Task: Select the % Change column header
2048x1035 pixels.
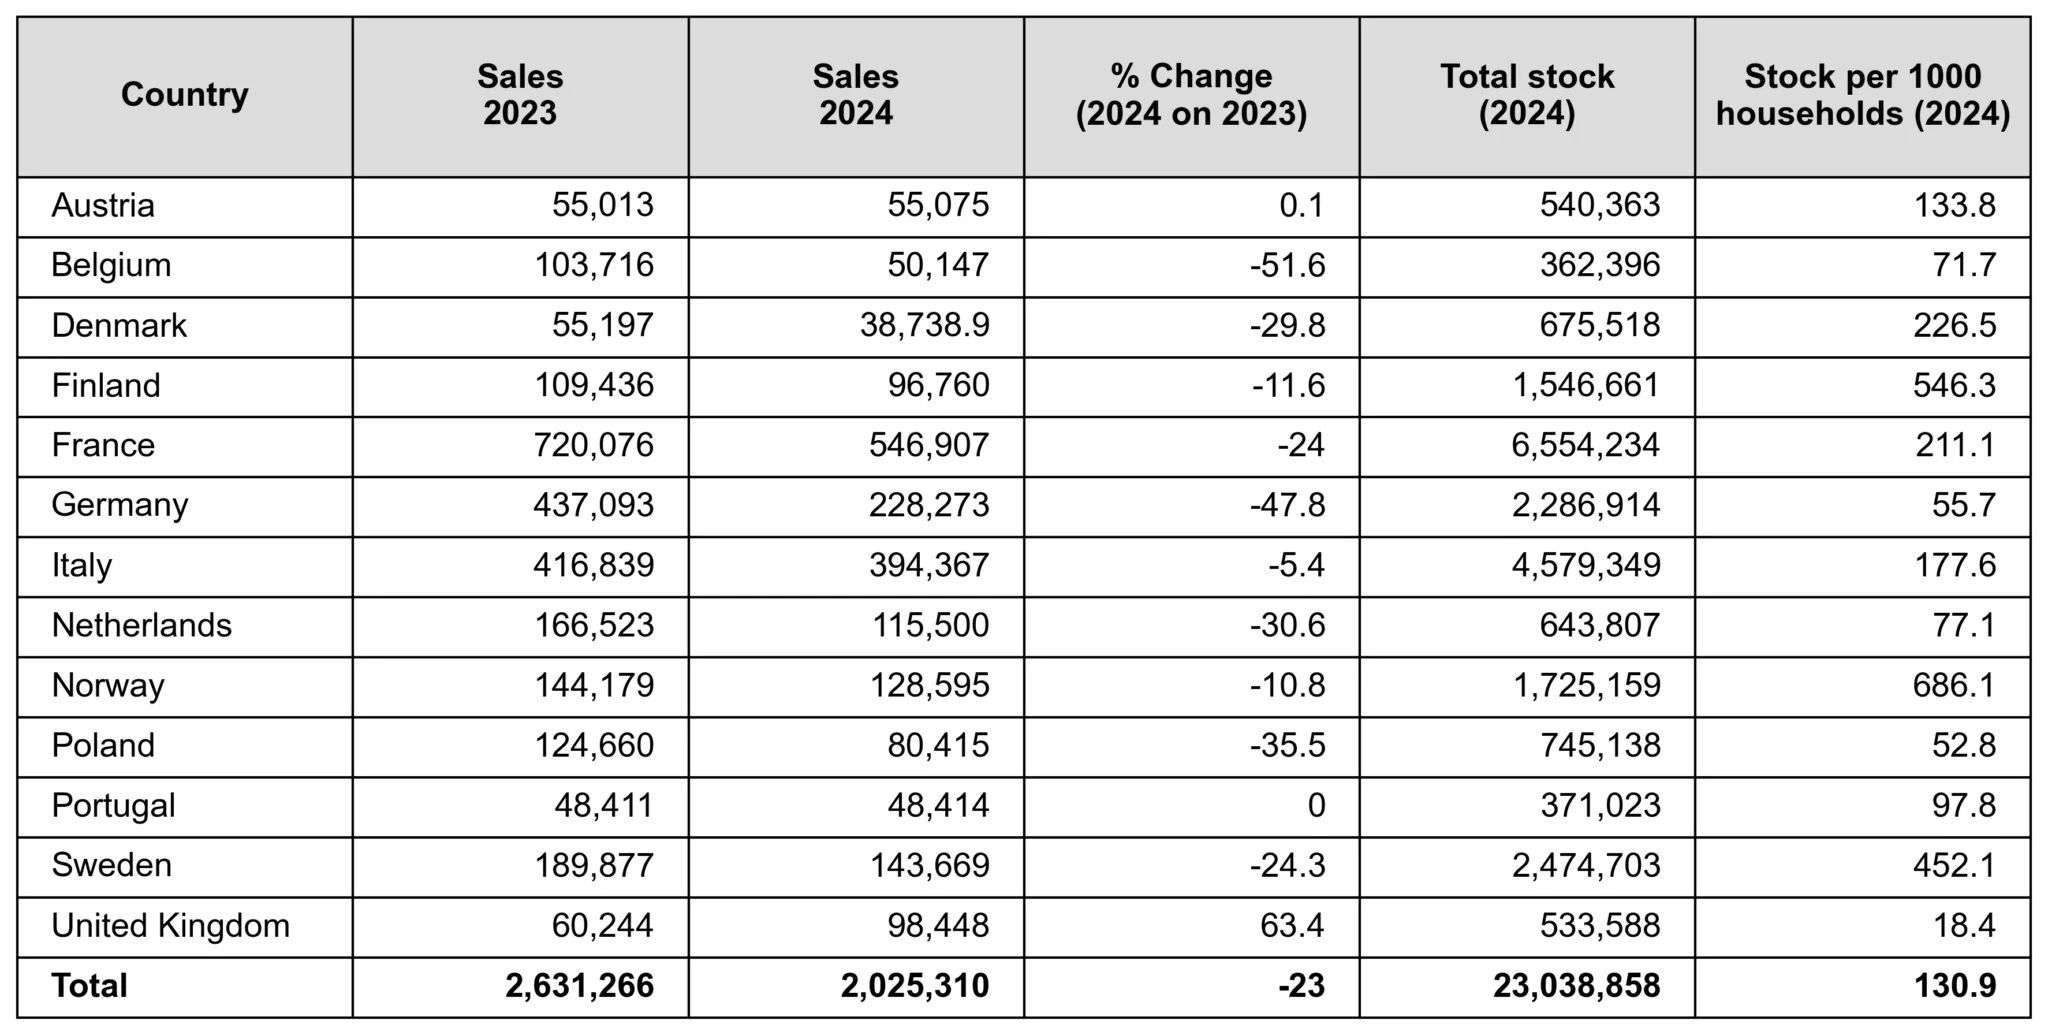Action: (1191, 95)
